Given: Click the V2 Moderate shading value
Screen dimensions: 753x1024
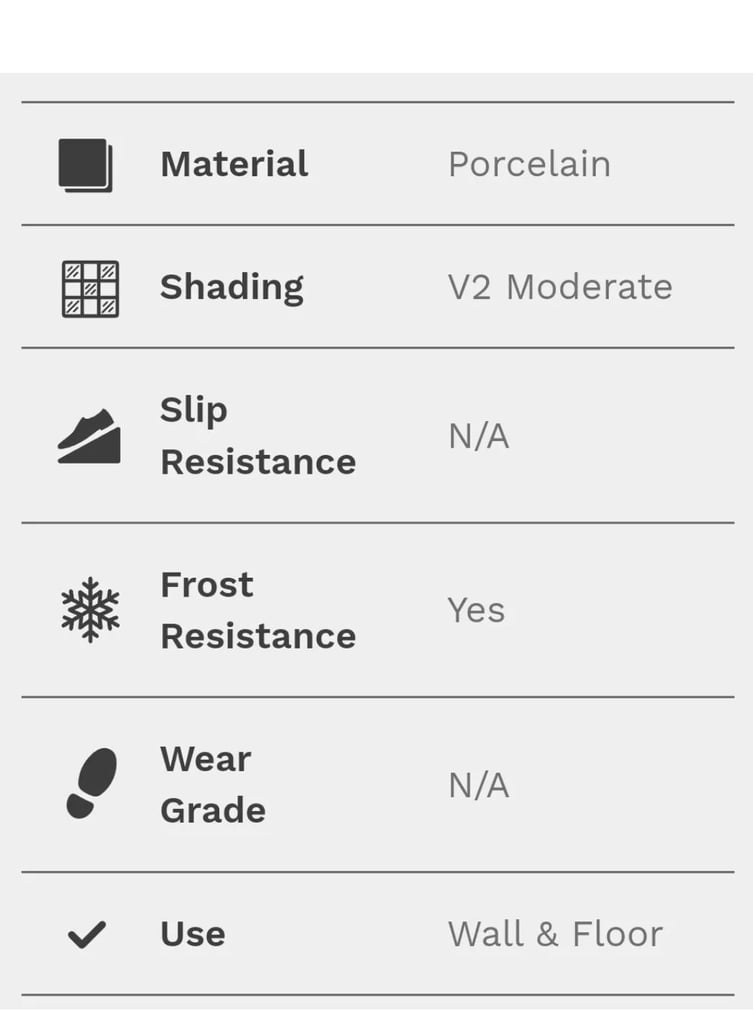Looking at the screenshot, I should tap(560, 287).
